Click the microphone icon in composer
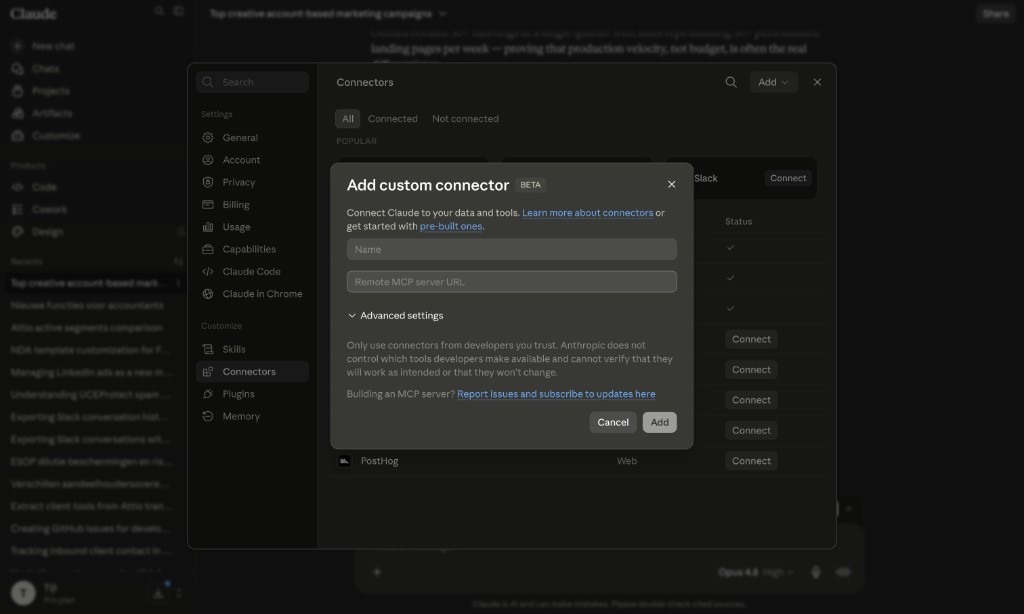Viewport: 1024px width, 614px height. coord(816,572)
